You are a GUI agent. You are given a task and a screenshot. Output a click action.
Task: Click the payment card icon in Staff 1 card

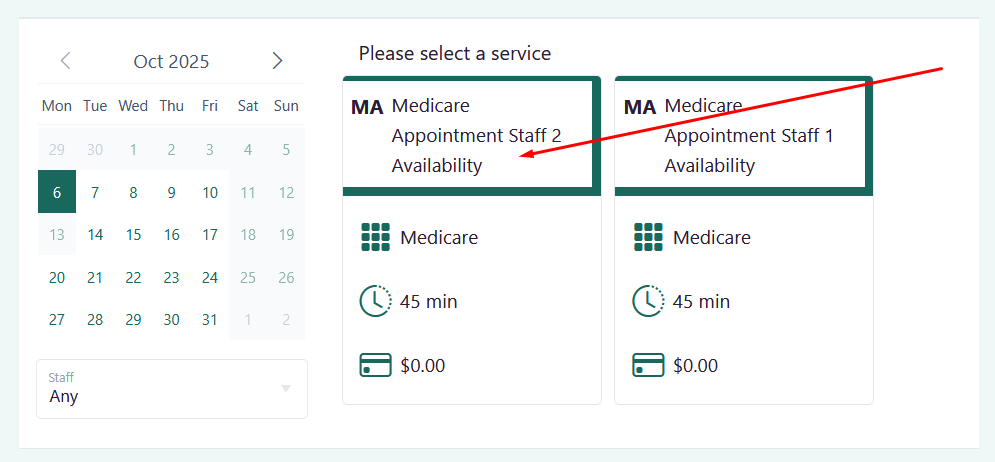point(648,365)
